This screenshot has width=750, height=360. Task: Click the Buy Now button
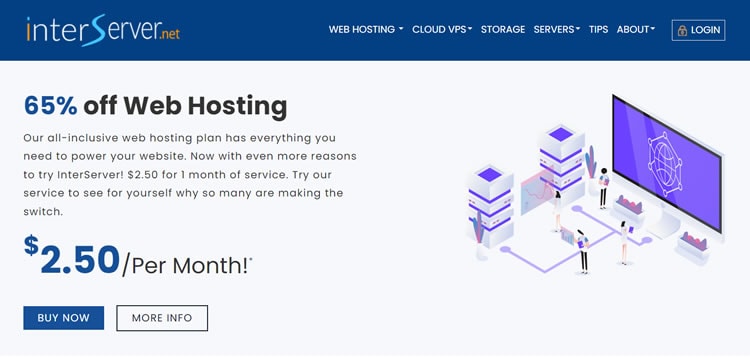coord(64,318)
